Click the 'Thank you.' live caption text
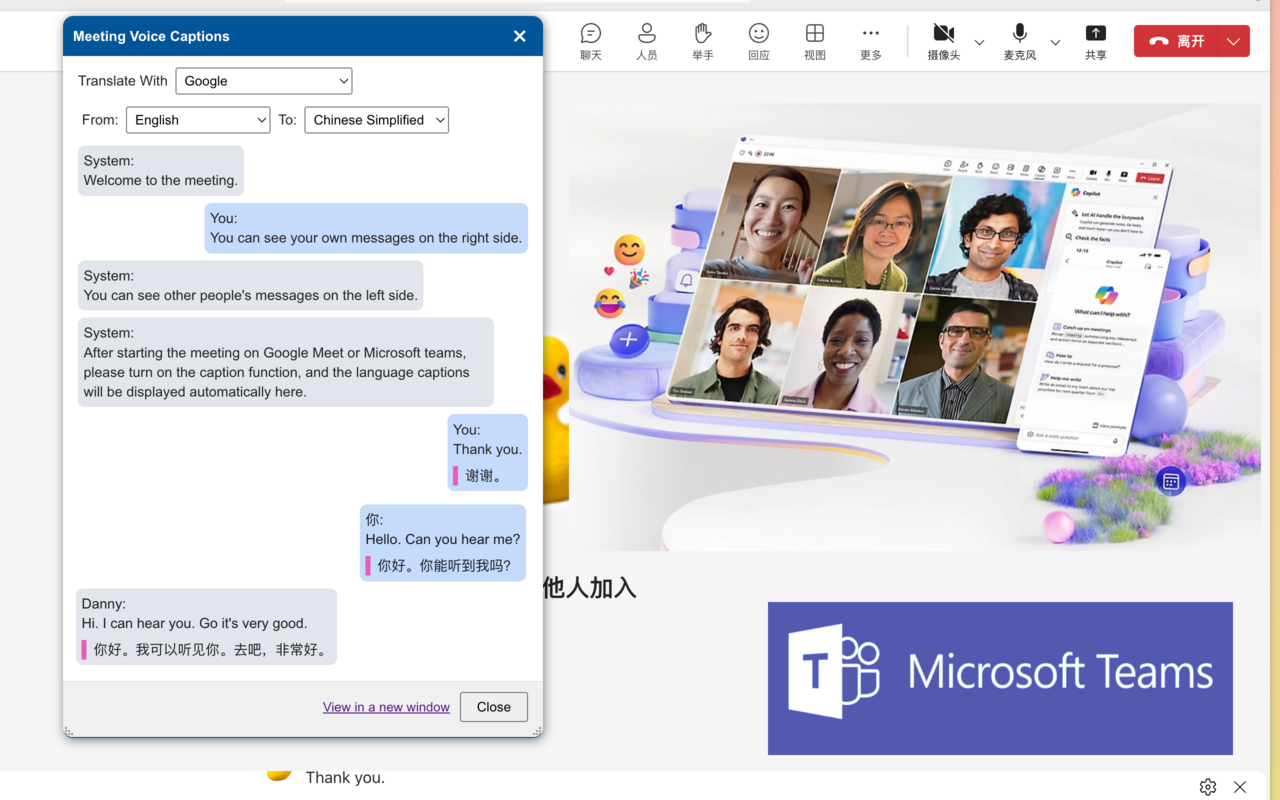1280x800 pixels. (345, 778)
